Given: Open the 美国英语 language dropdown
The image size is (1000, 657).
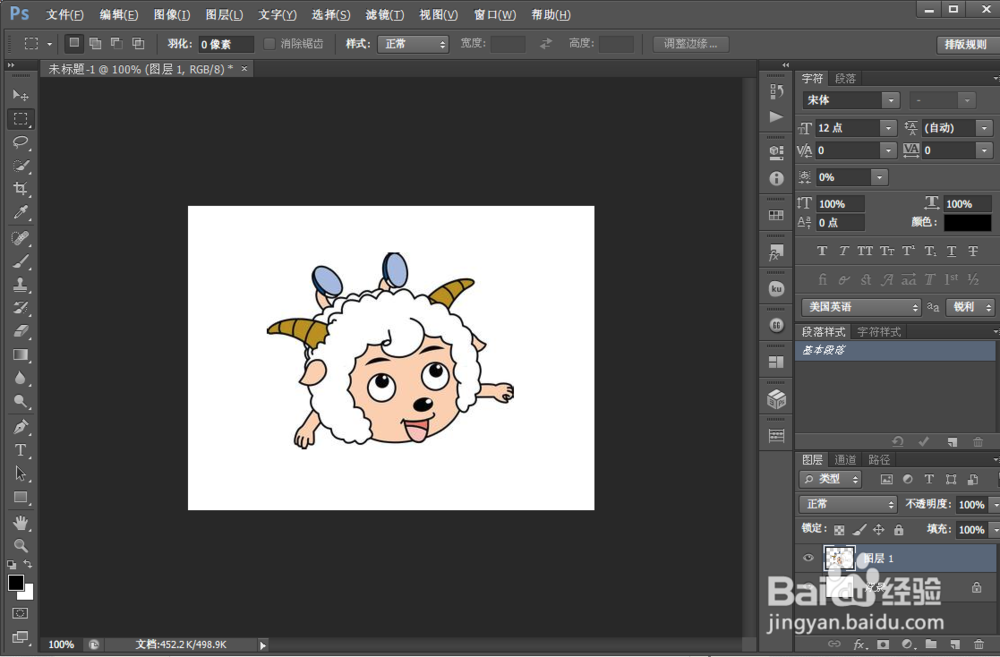Looking at the screenshot, I should pyautogui.click(x=861, y=307).
